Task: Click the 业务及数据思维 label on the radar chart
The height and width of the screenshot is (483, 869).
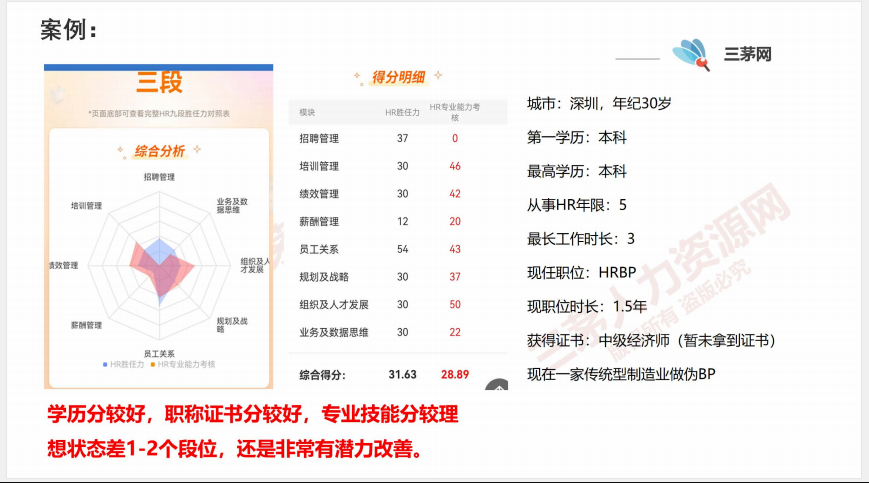Action: click(232, 205)
